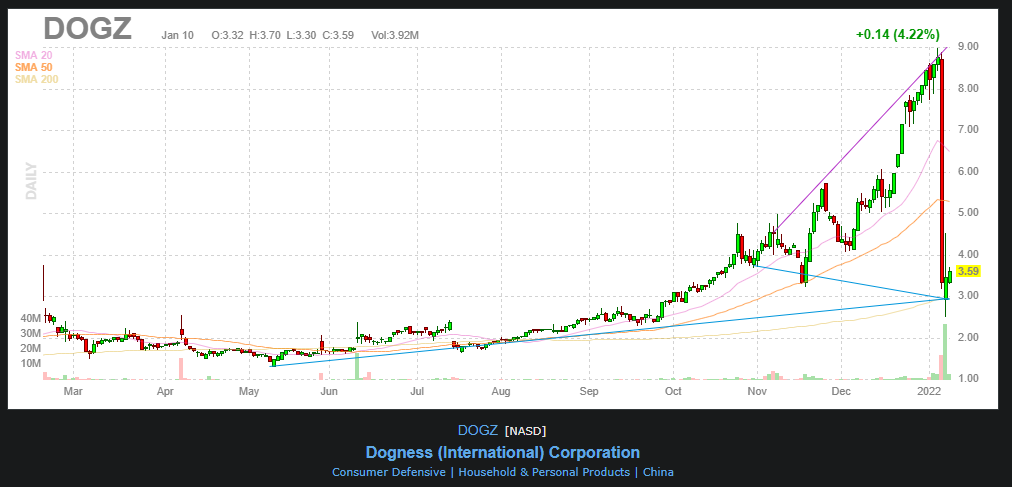
Task: Click the 7.00 price axis label
Action: coord(968,130)
